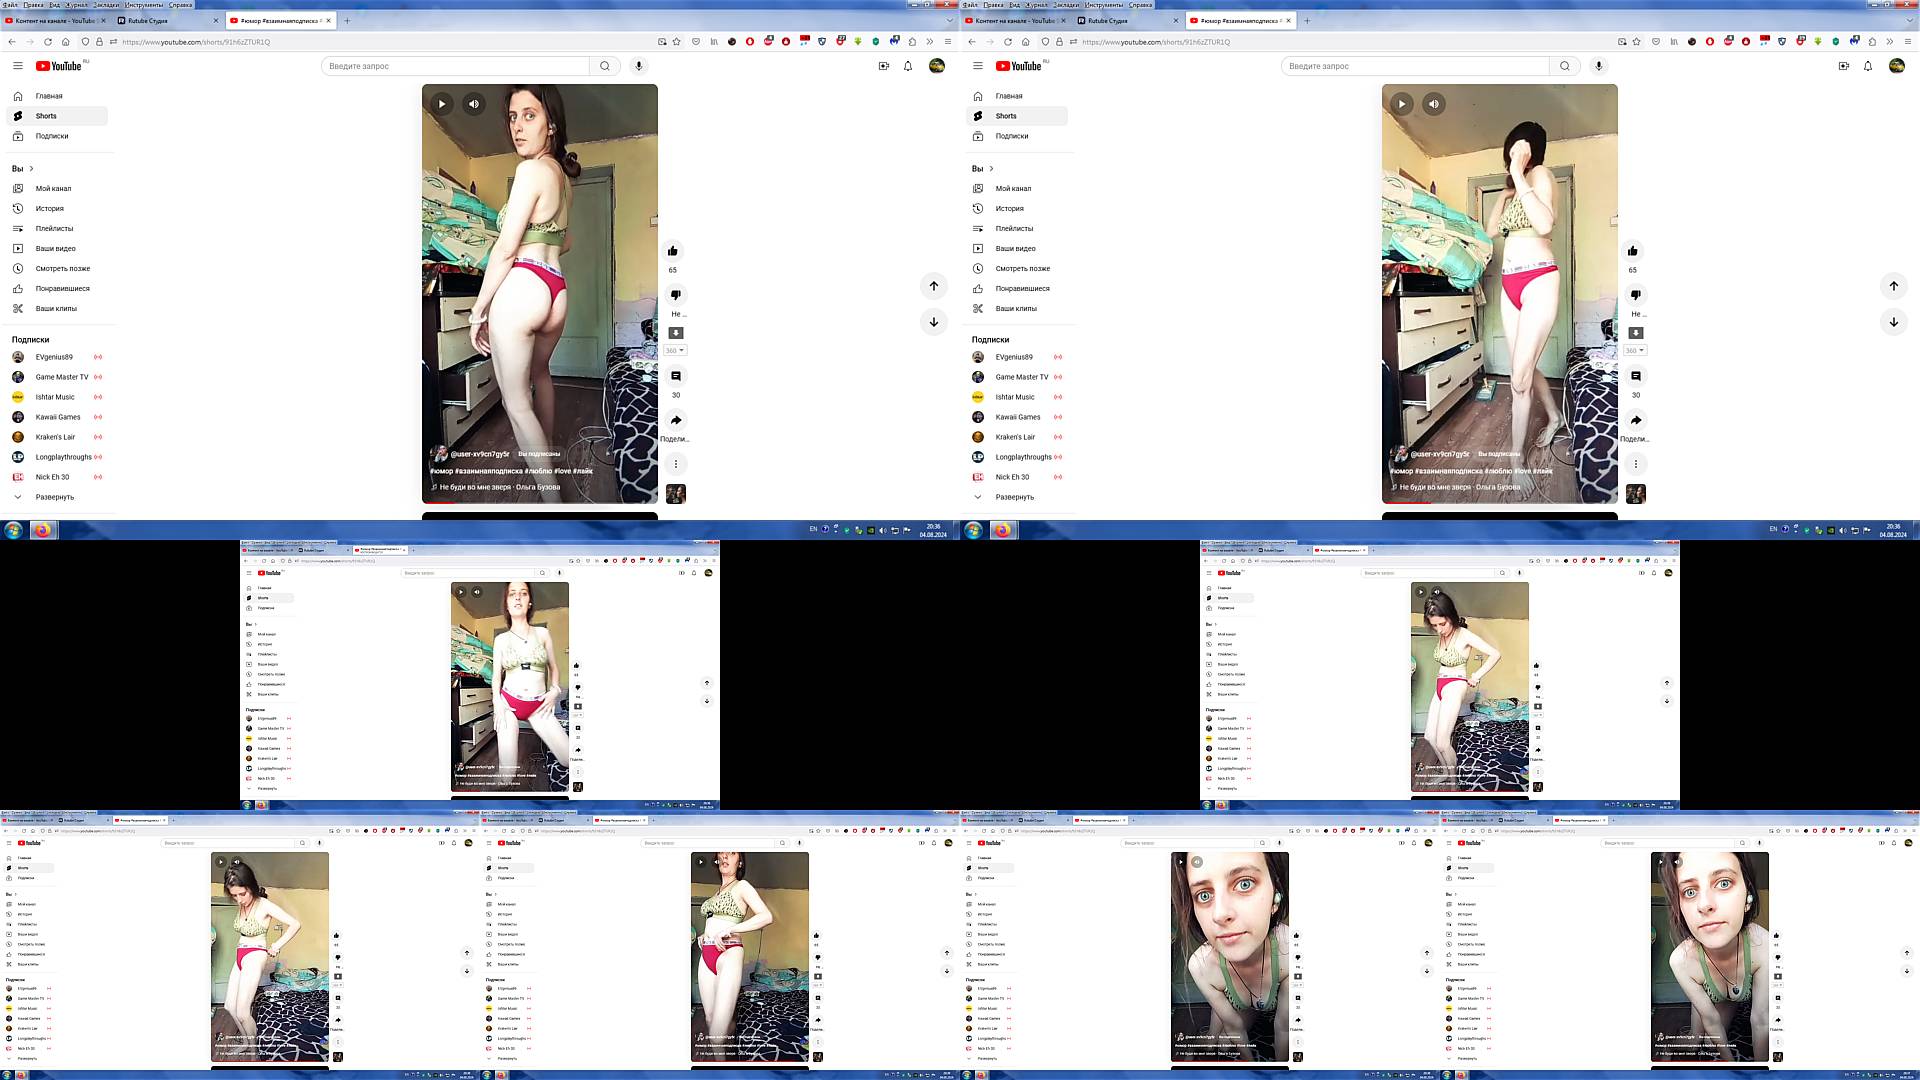Click the dislike thumbs-down icon

click(675, 295)
